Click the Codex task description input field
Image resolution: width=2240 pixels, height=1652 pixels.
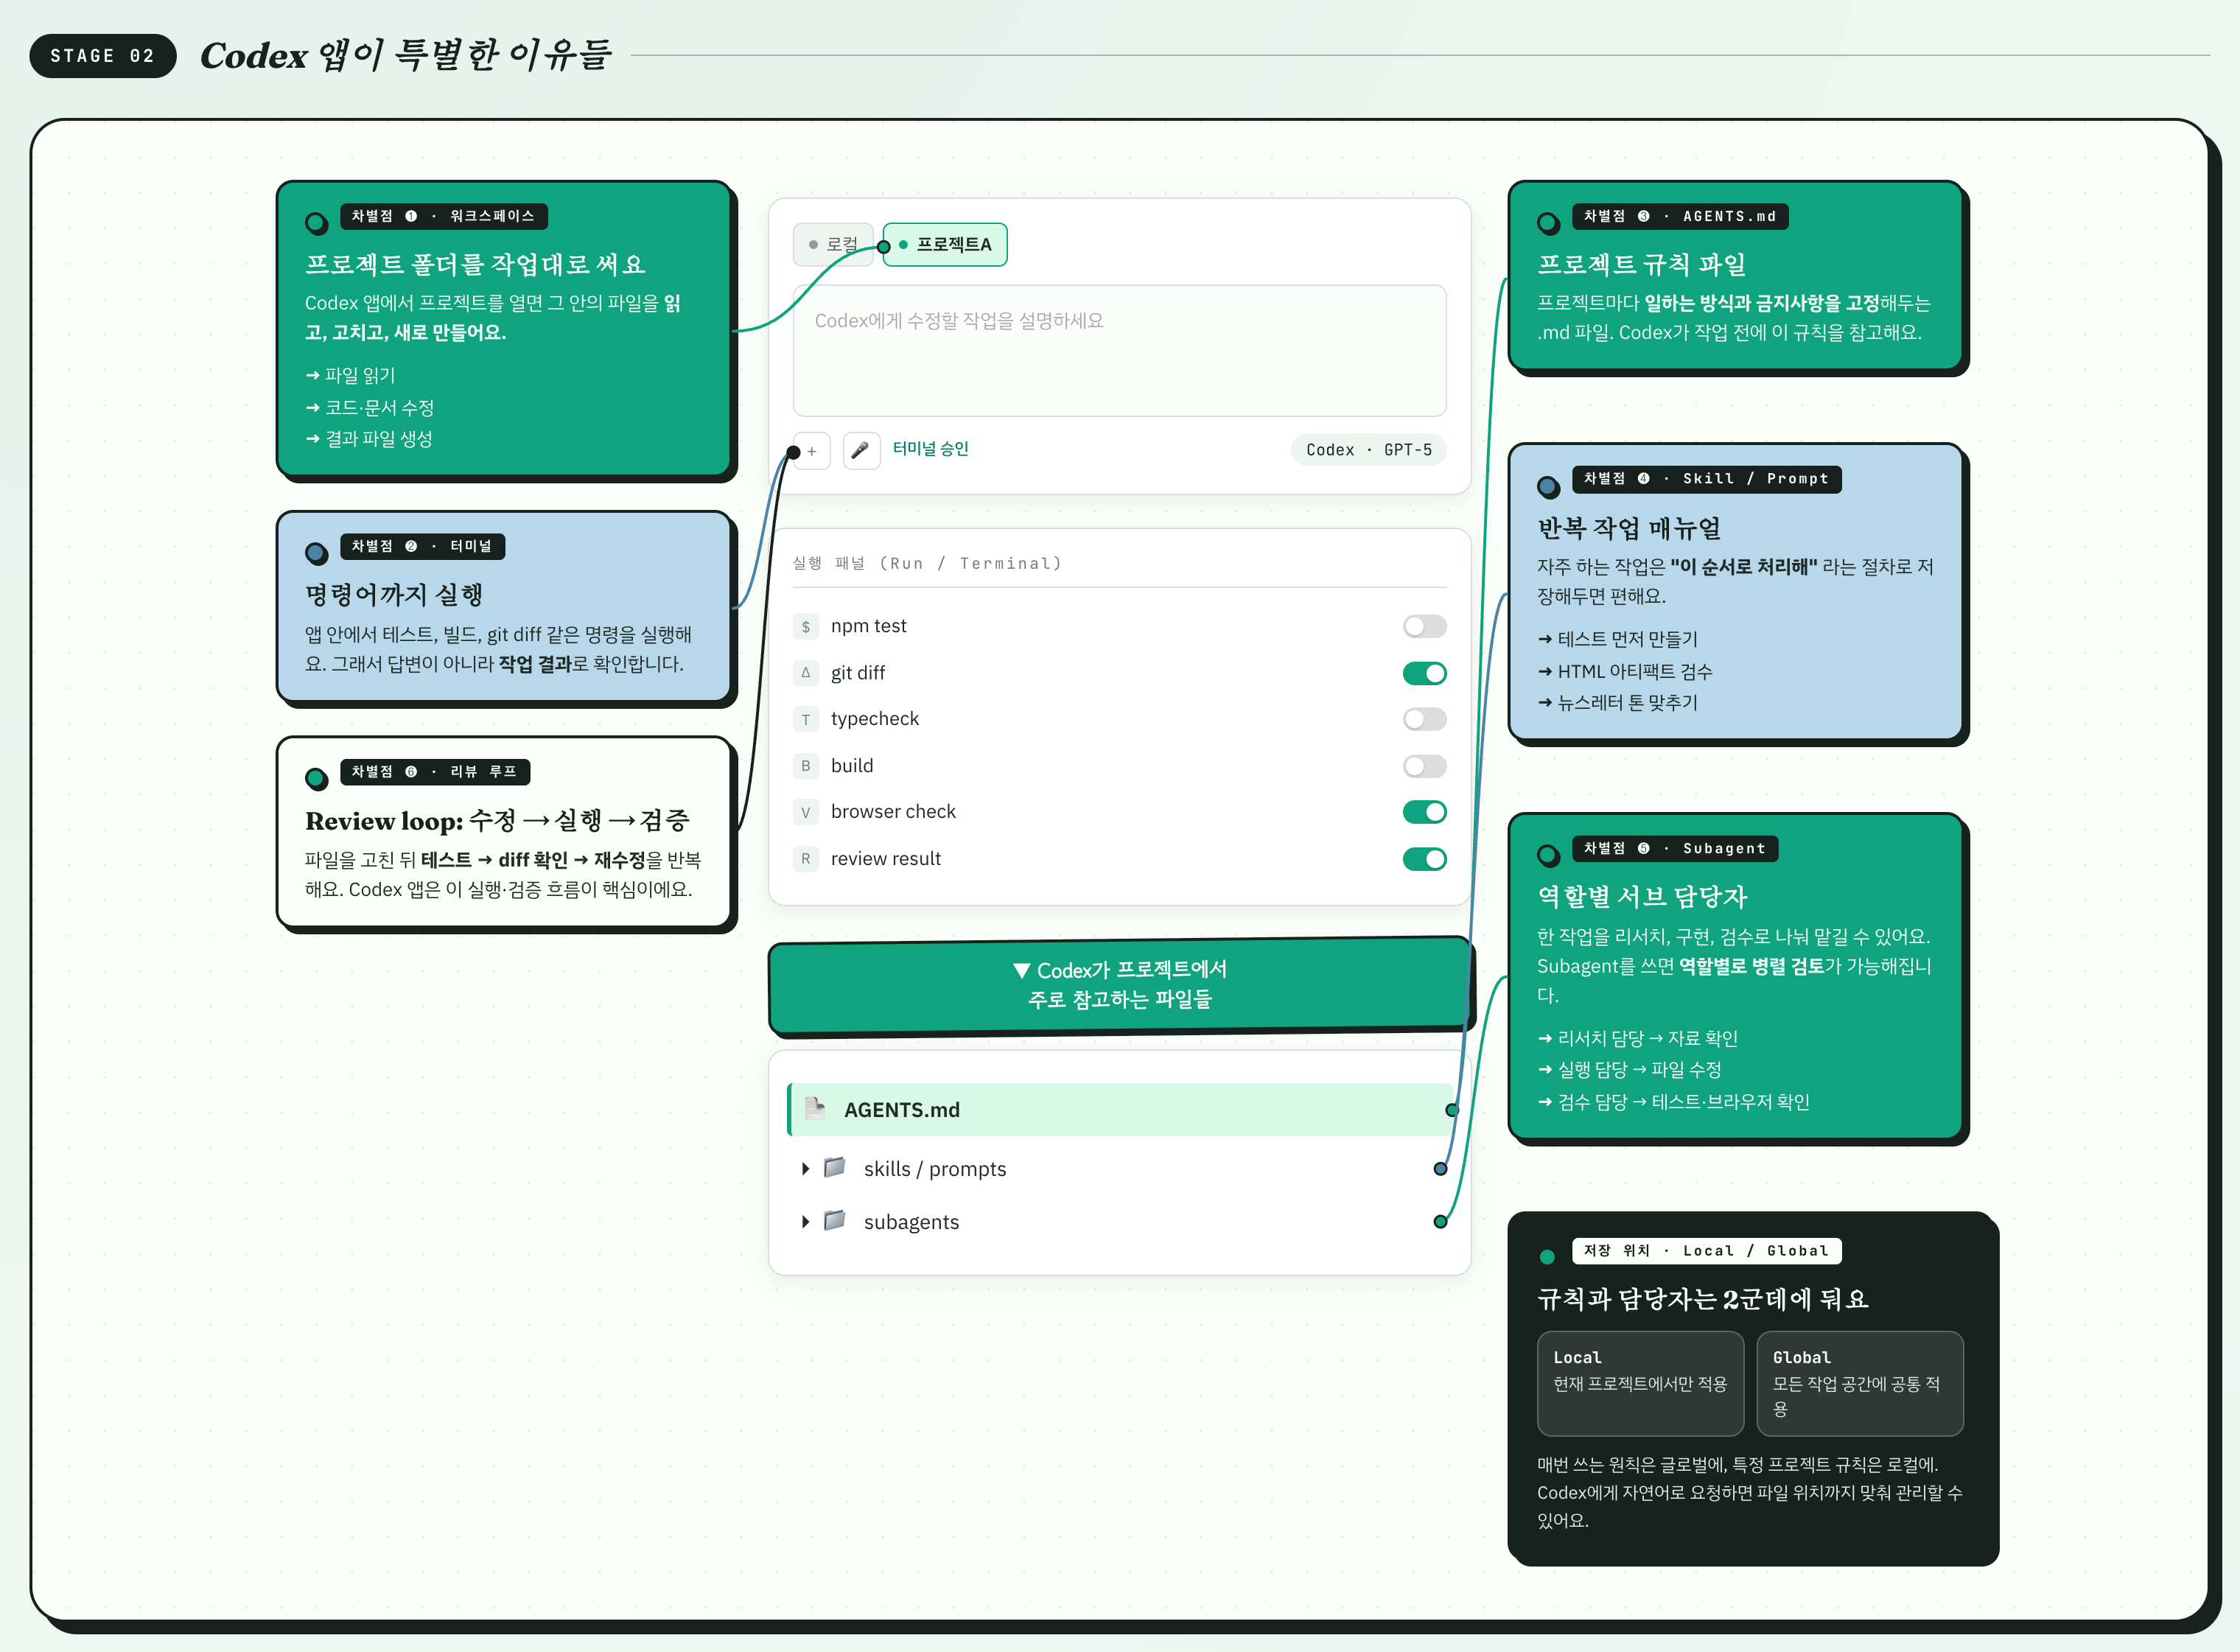coord(1120,351)
